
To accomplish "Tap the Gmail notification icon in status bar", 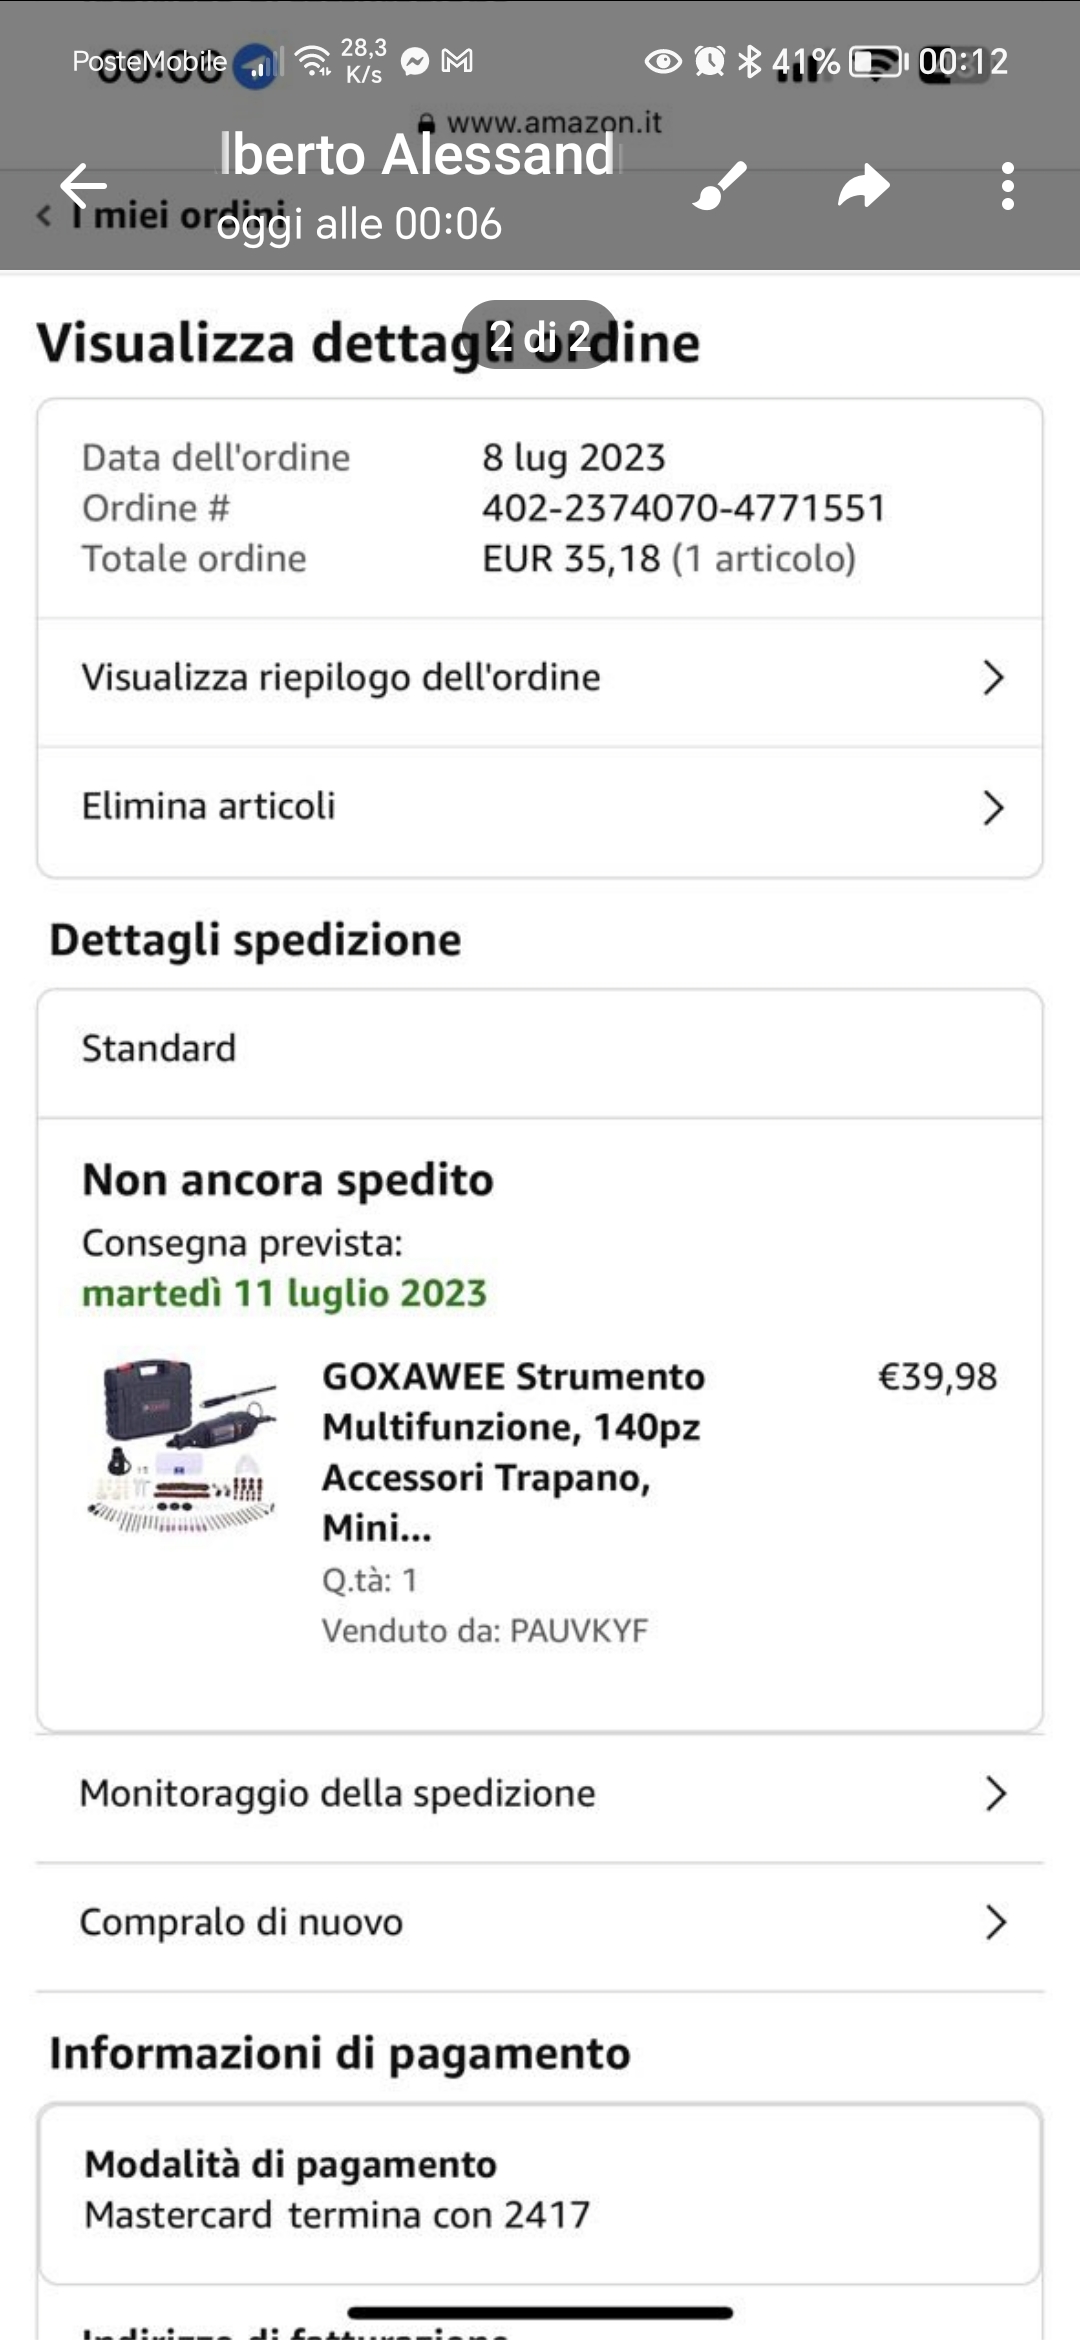I will pyautogui.click(x=457, y=62).
